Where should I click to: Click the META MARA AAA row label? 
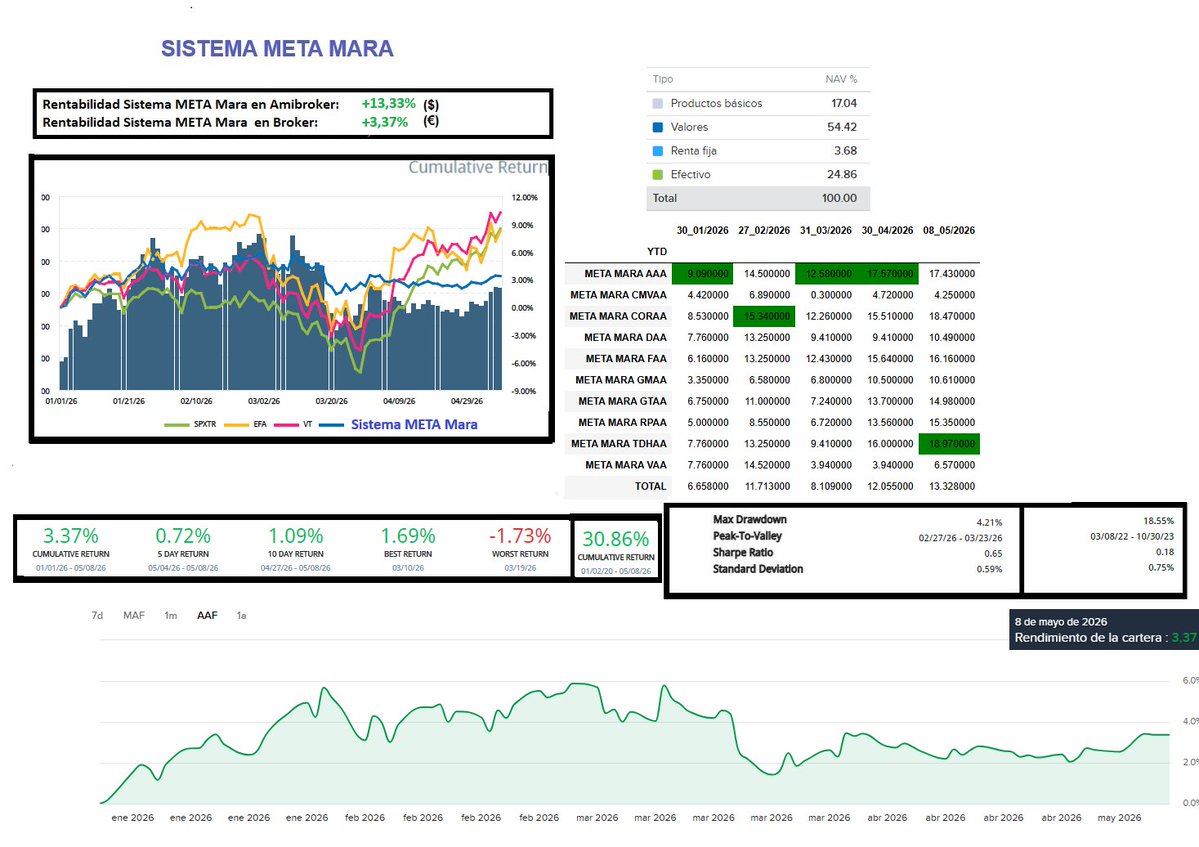pos(625,274)
